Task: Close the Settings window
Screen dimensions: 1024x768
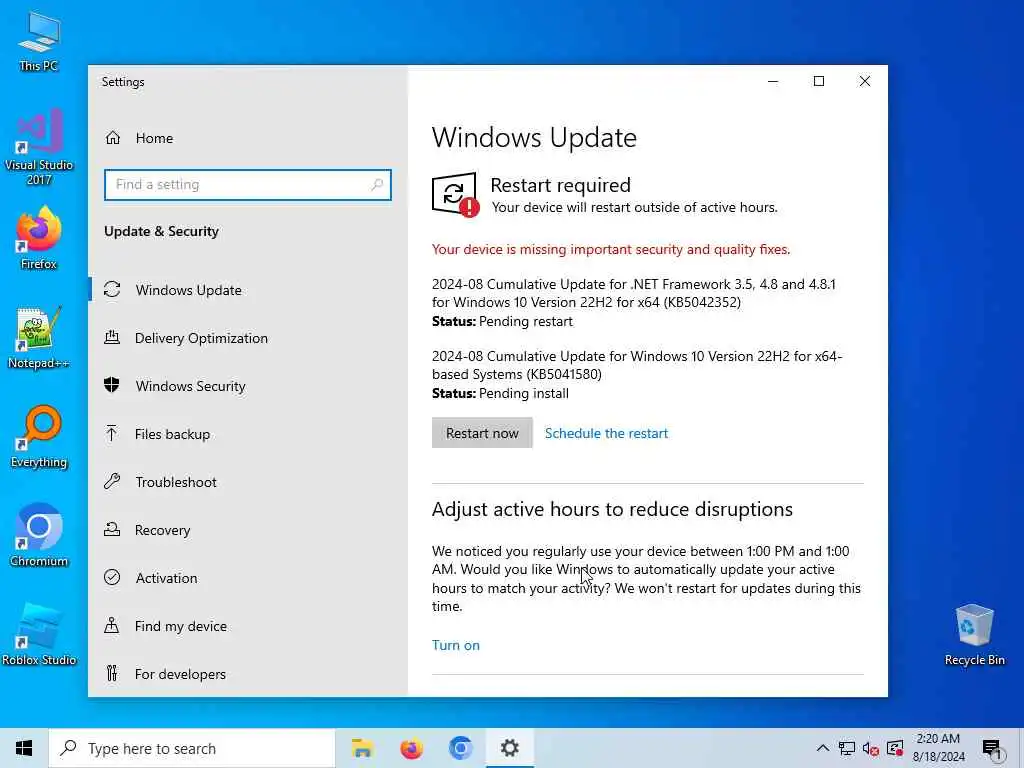Action: click(x=865, y=81)
